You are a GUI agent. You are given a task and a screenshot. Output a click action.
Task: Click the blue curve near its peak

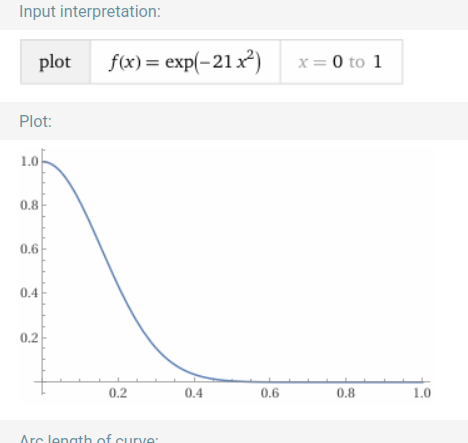tap(47, 162)
